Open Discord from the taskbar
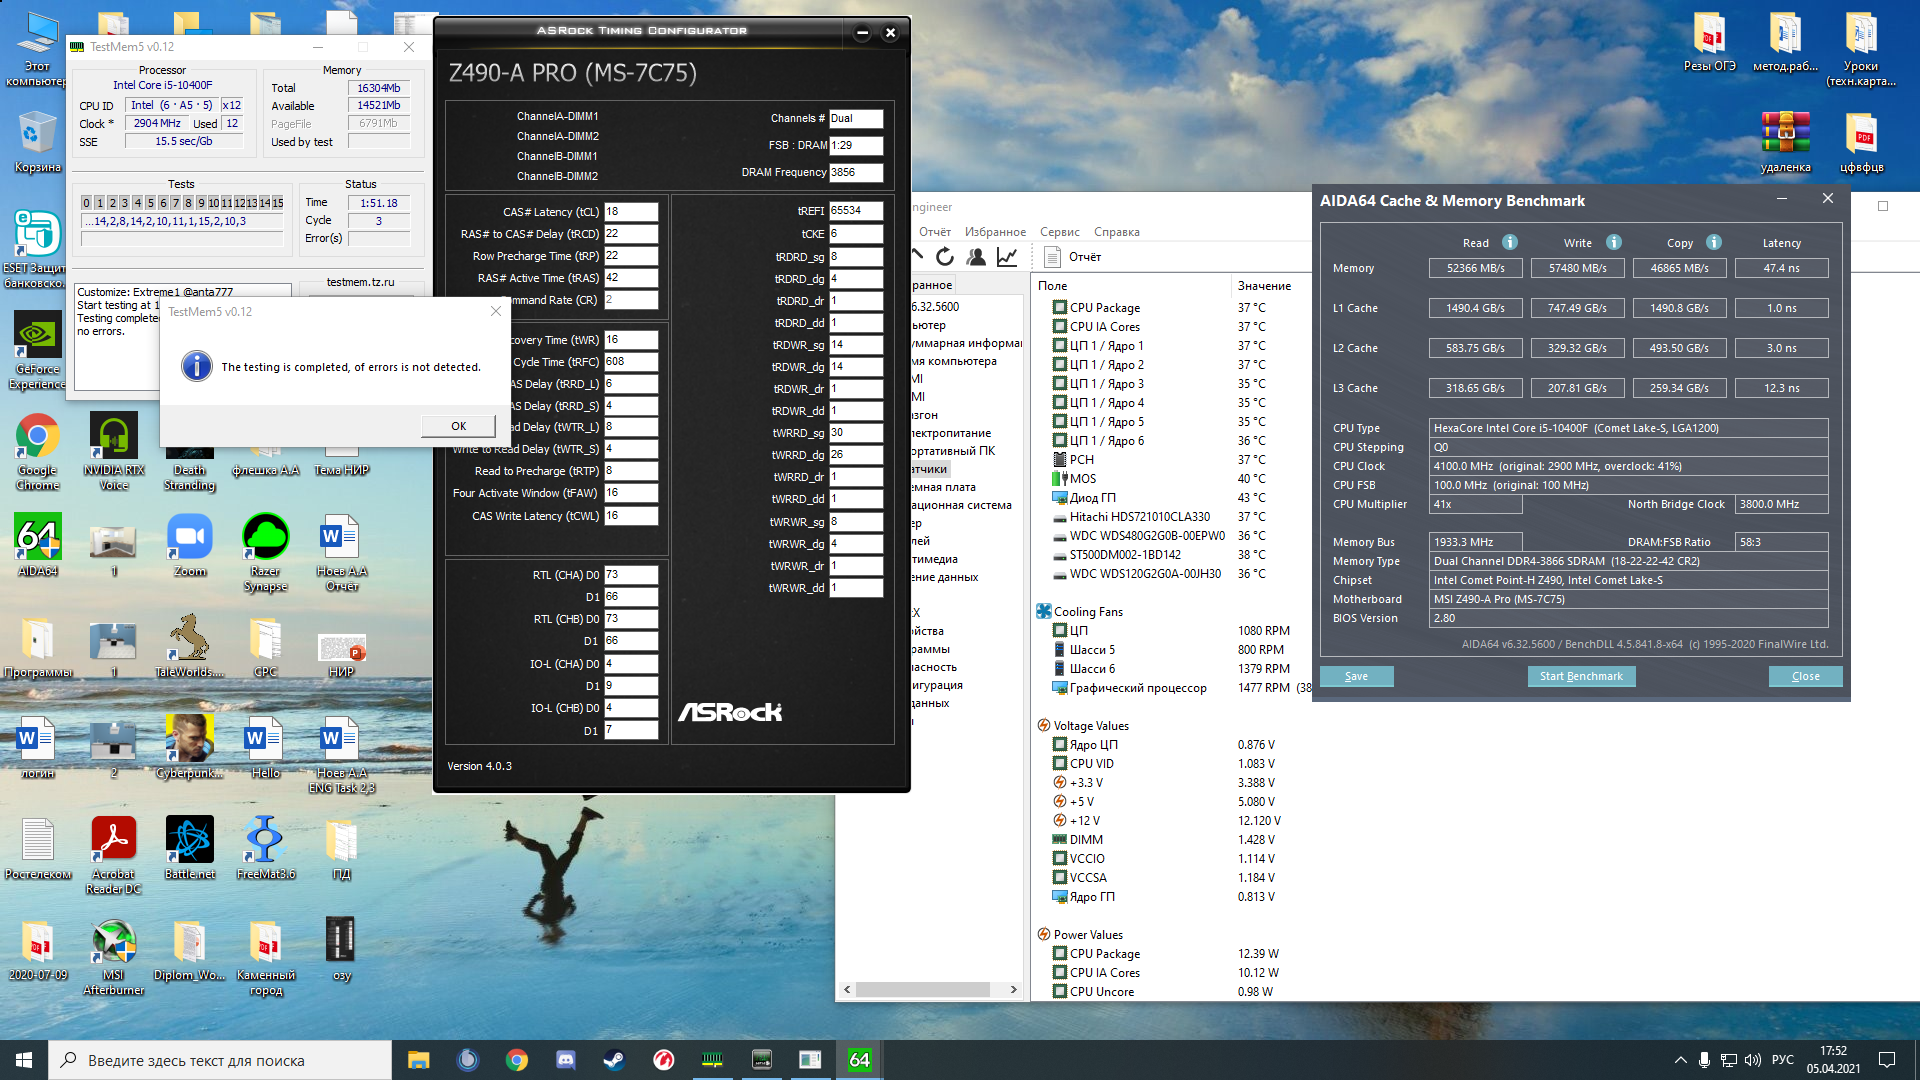The width and height of the screenshot is (1920, 1080). (565, 1060)
